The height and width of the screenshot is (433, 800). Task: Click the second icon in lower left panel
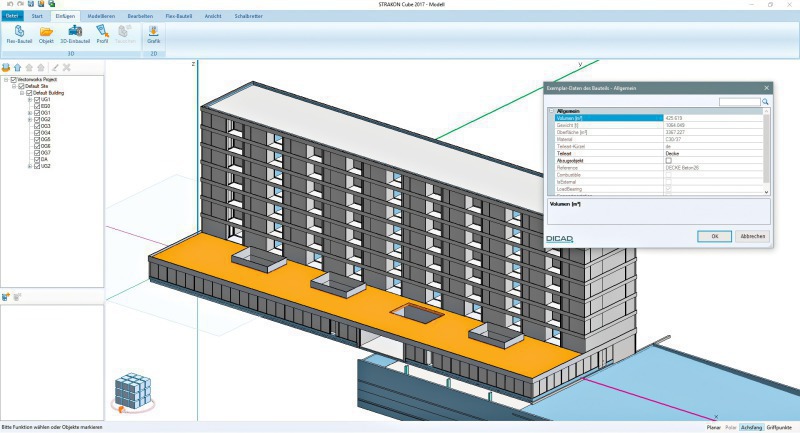pyautogui.click(x=17, y=297)
